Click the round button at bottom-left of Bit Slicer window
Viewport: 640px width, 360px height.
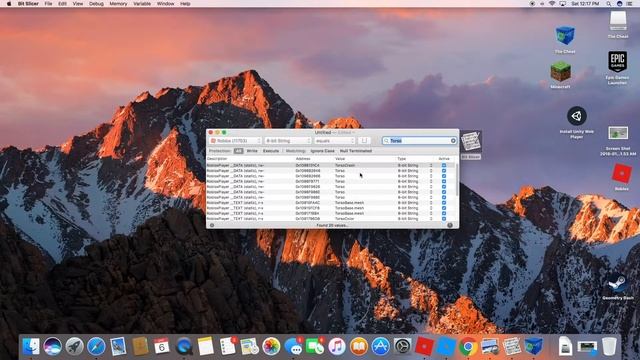[x=212, y=225]
